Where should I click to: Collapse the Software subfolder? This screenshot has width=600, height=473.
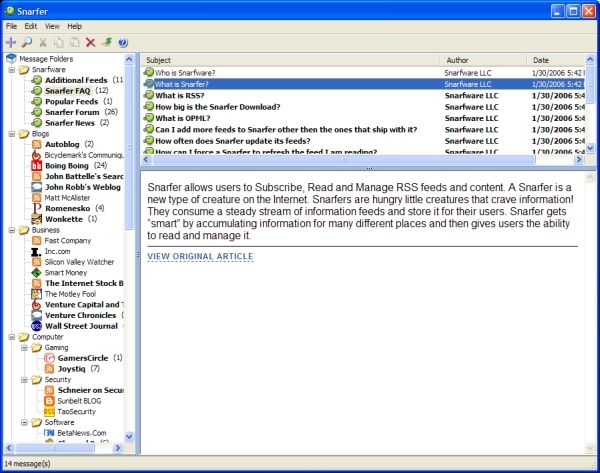(x=24, y=422)
